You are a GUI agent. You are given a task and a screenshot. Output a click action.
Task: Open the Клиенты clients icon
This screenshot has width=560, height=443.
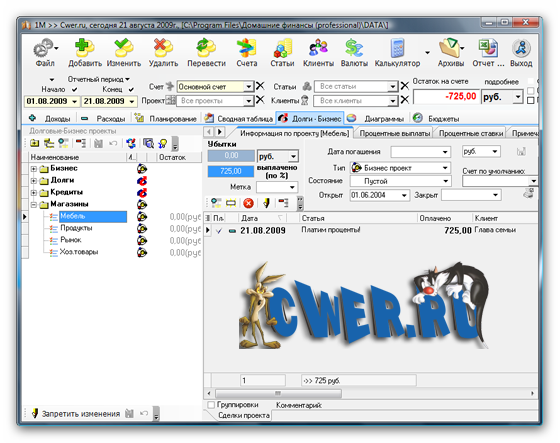click(x=318, y=48)
